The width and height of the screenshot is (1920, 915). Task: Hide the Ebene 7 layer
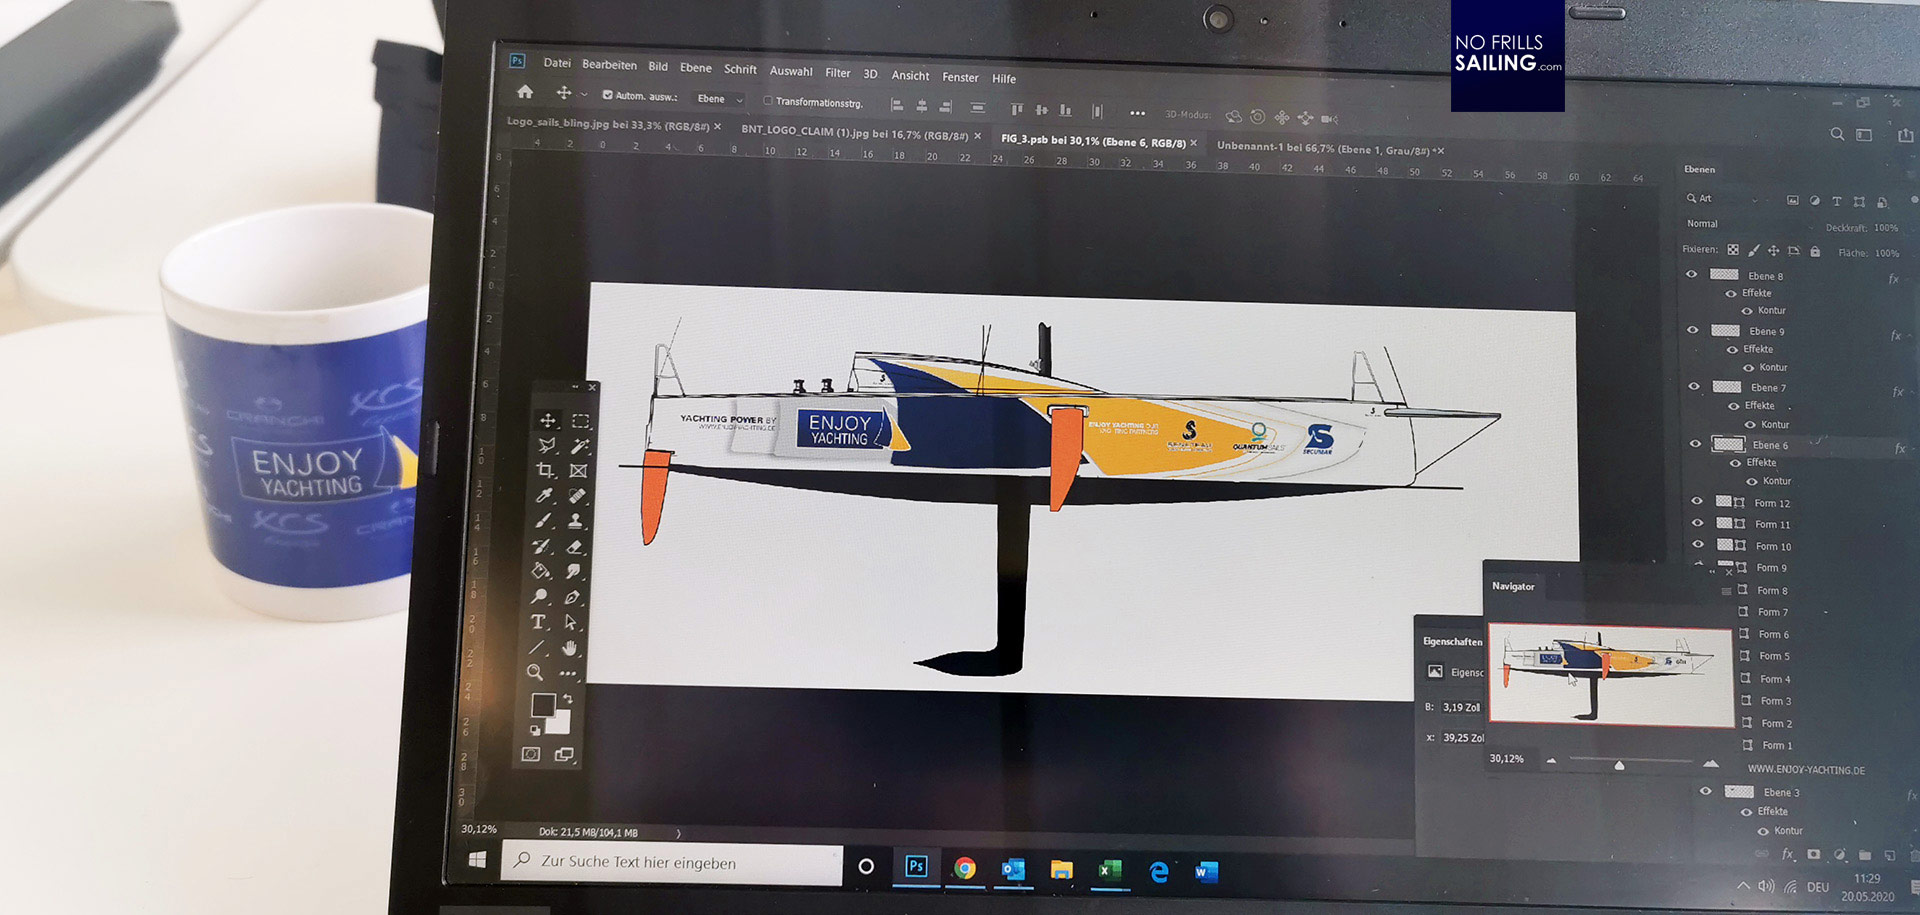(x=1694, y=386)
